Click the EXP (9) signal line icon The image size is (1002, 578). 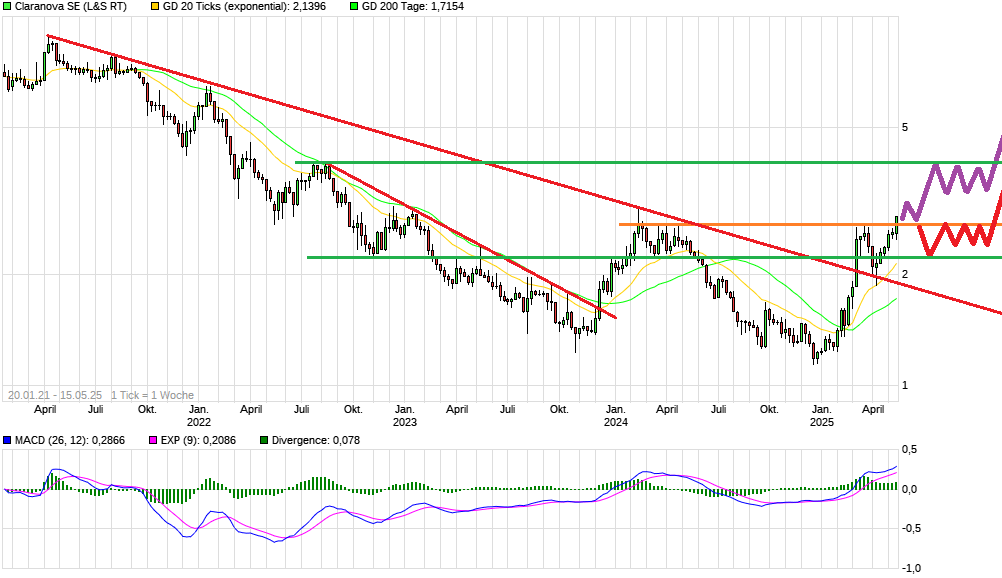tap(153, 440)
